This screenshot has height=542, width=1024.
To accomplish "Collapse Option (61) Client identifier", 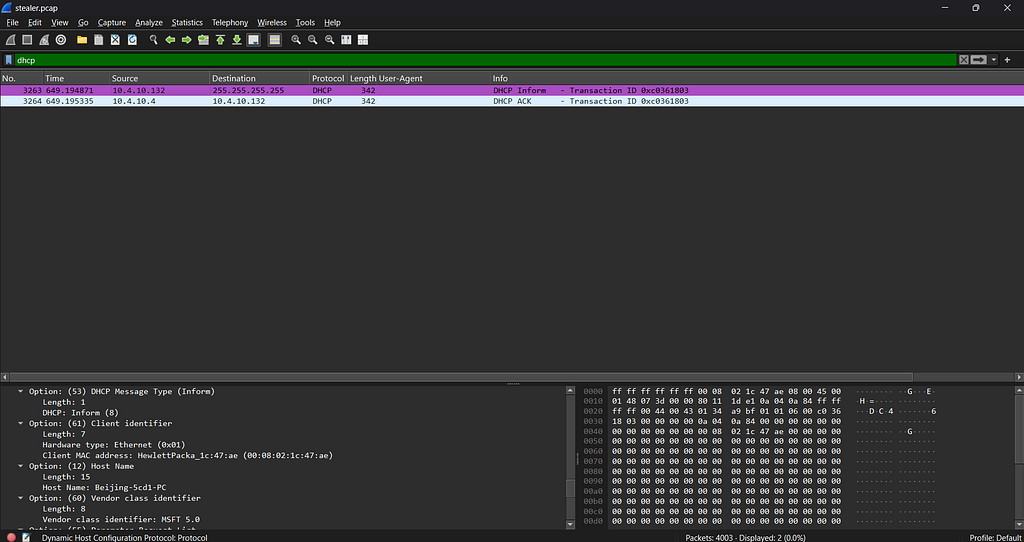I will [20, 423].
